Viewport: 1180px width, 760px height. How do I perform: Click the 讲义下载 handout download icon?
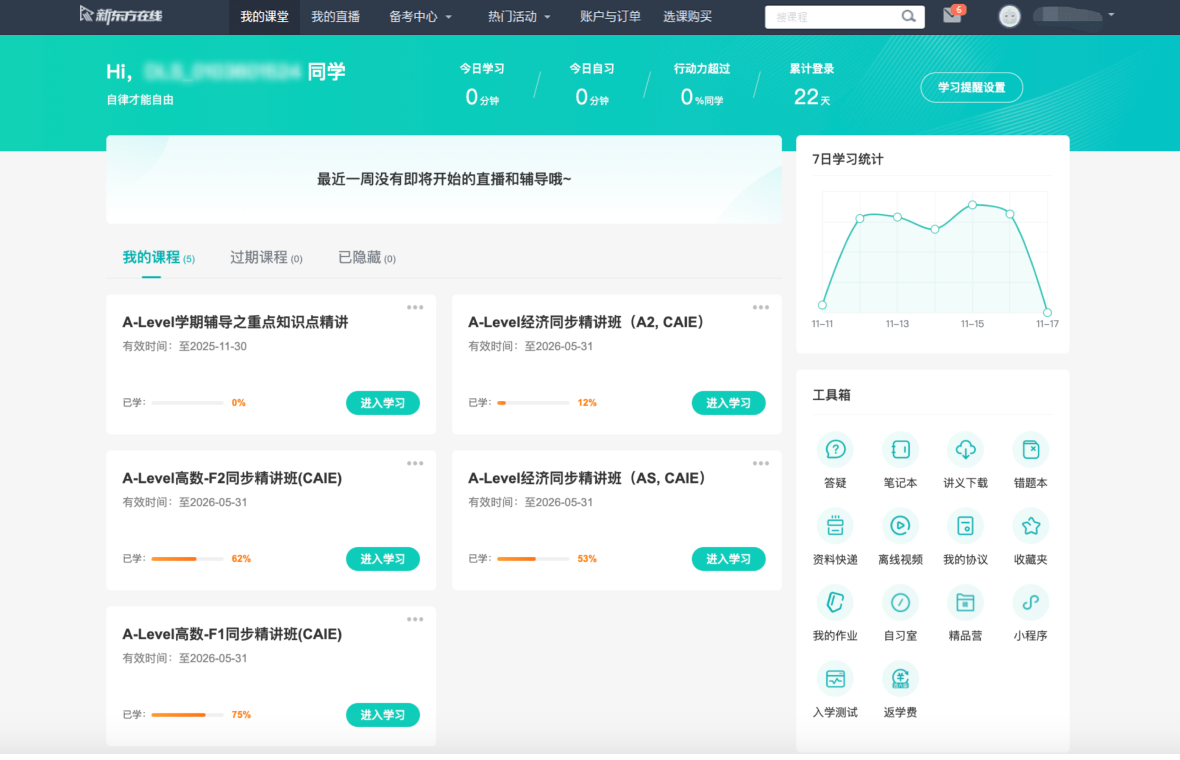point(965,450)
